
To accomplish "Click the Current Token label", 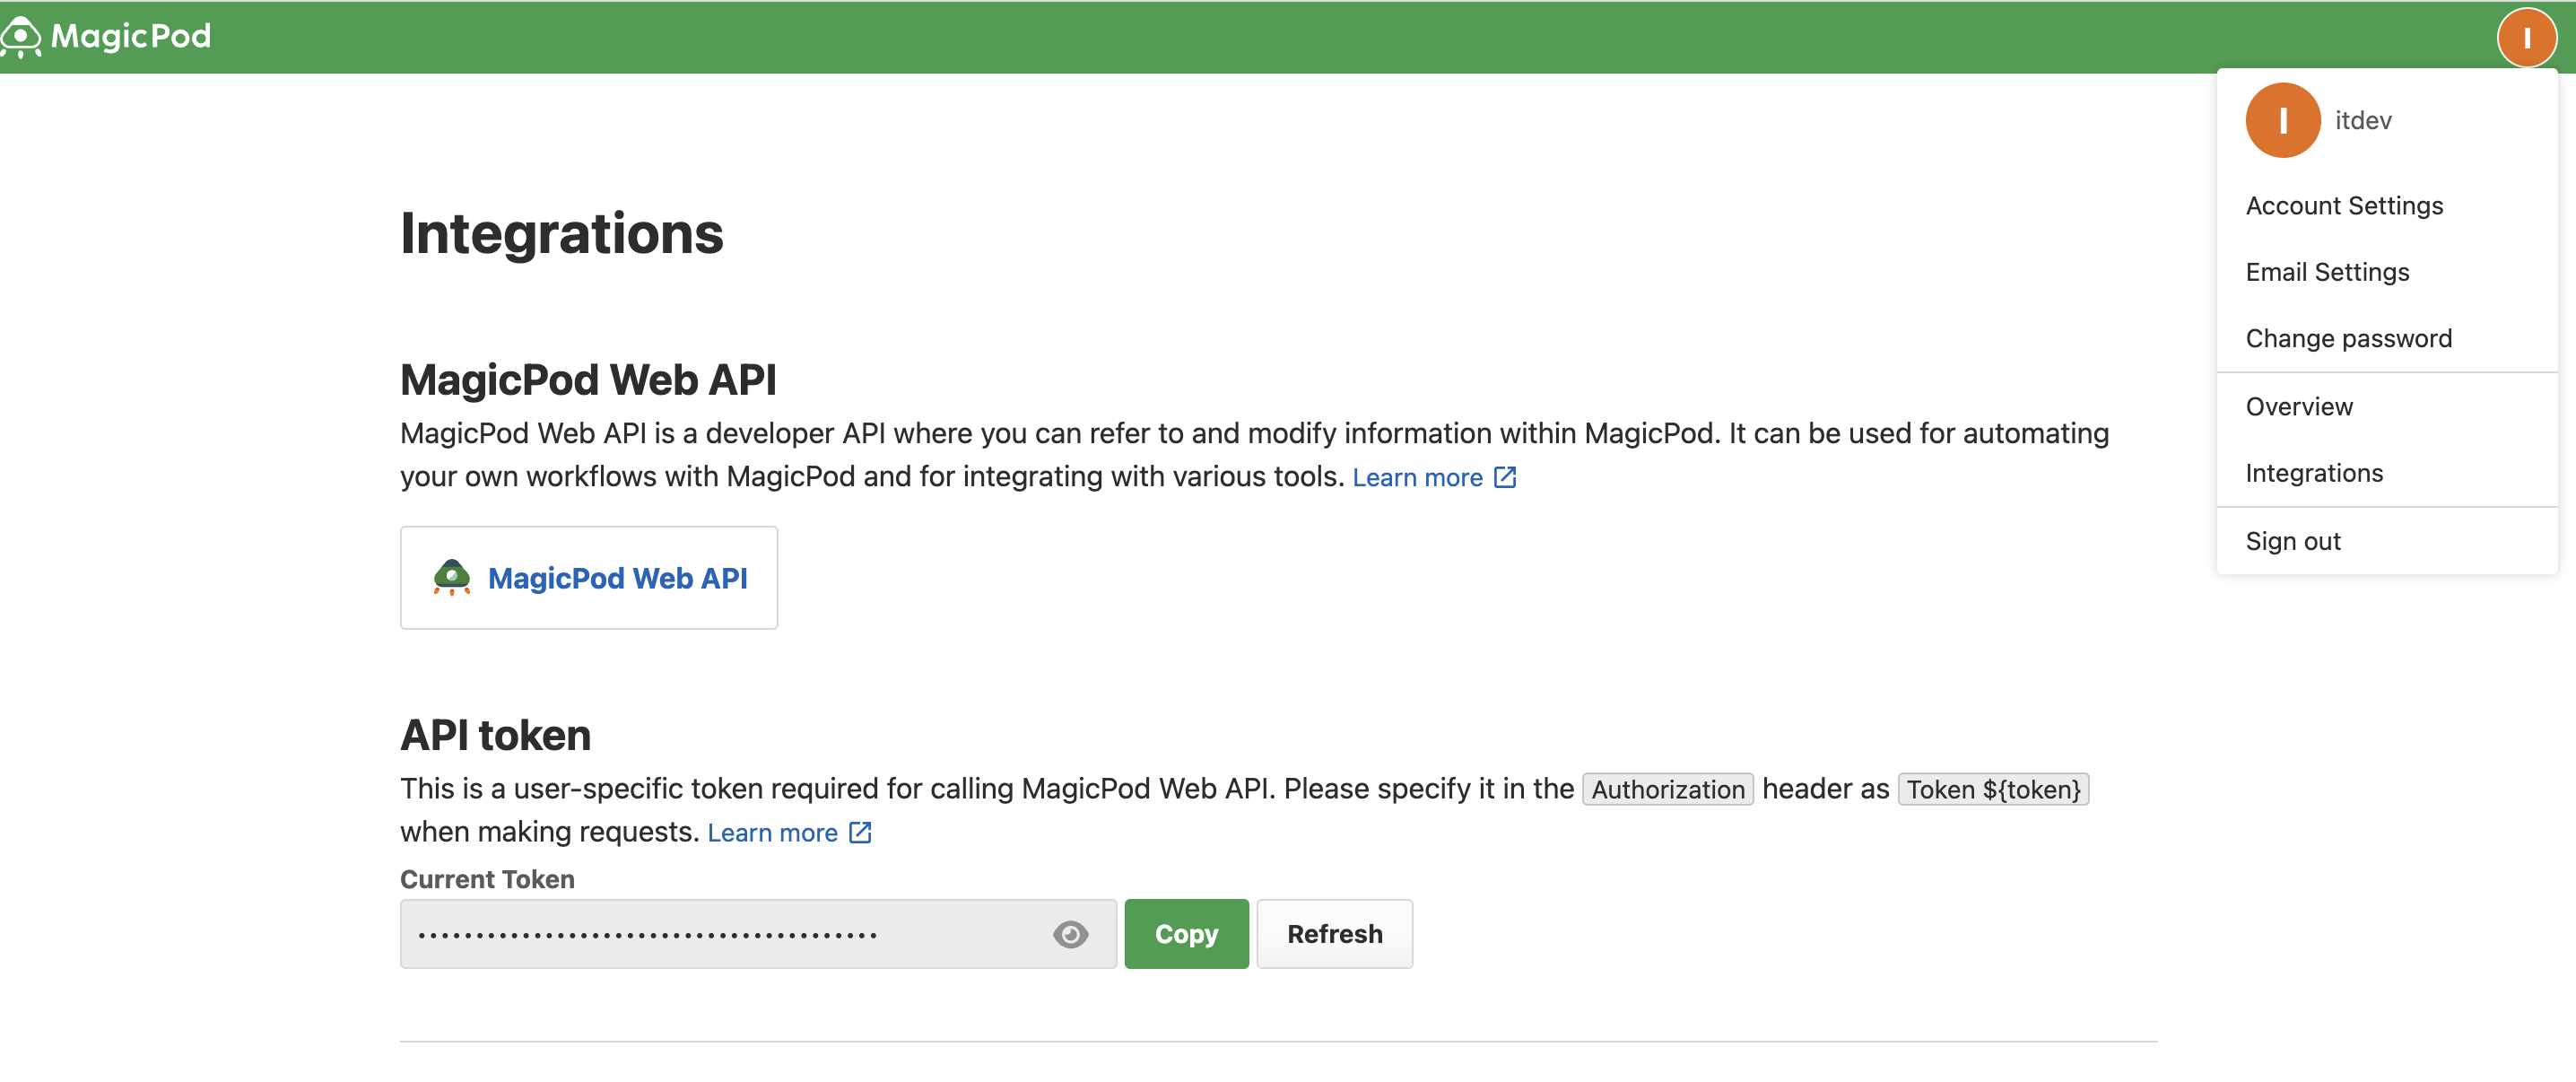I will (x=487, y=879).
